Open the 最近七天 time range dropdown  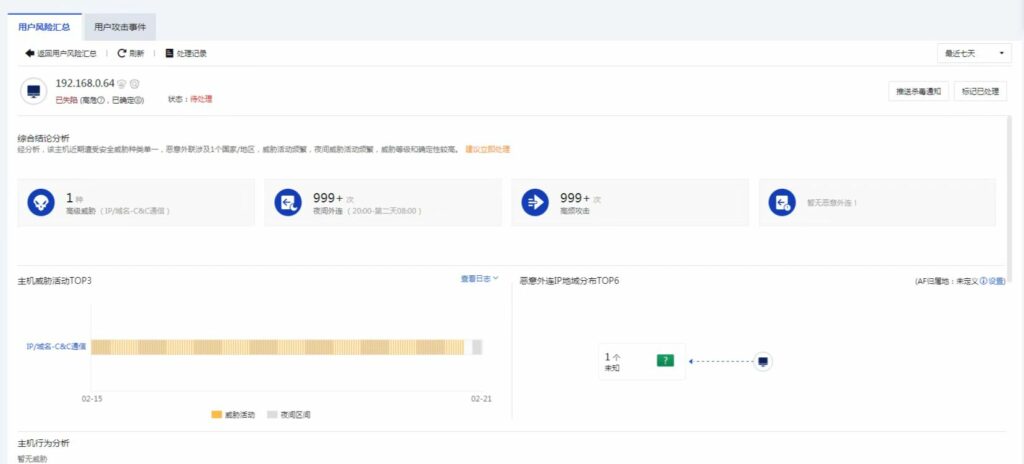(x=973, y=53)
